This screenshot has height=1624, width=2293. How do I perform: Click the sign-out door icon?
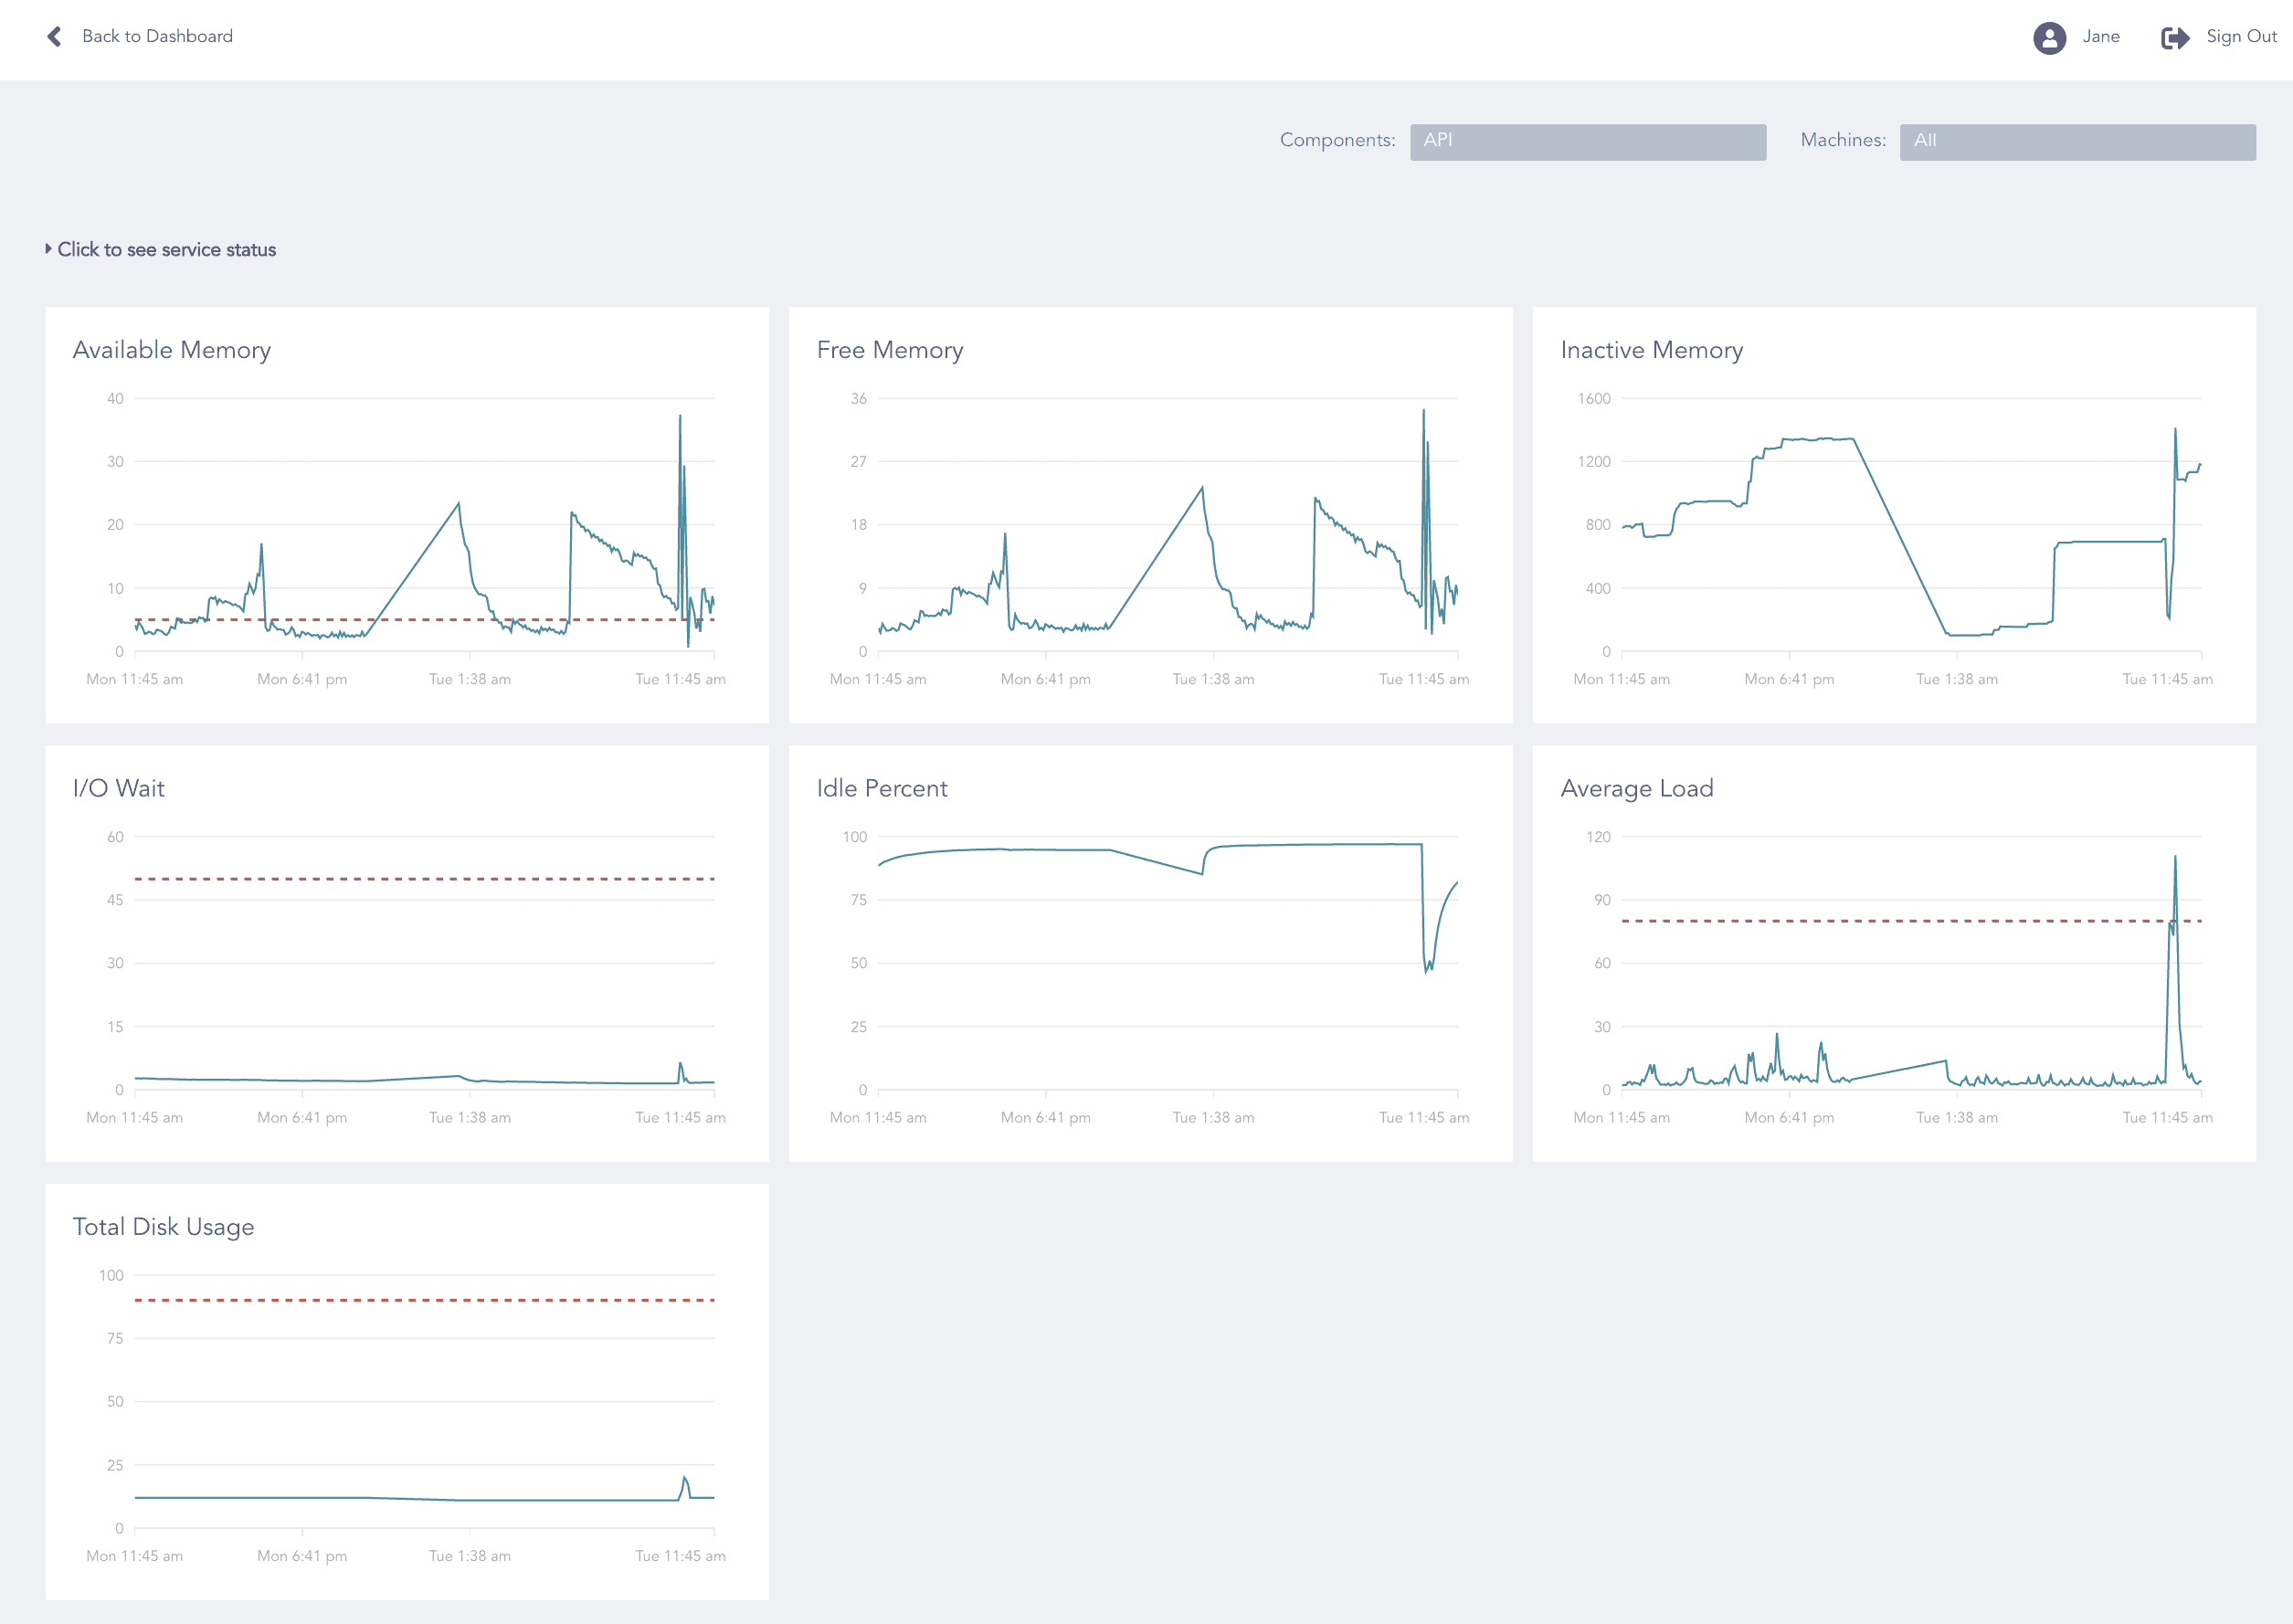(x=2174, y=38)
